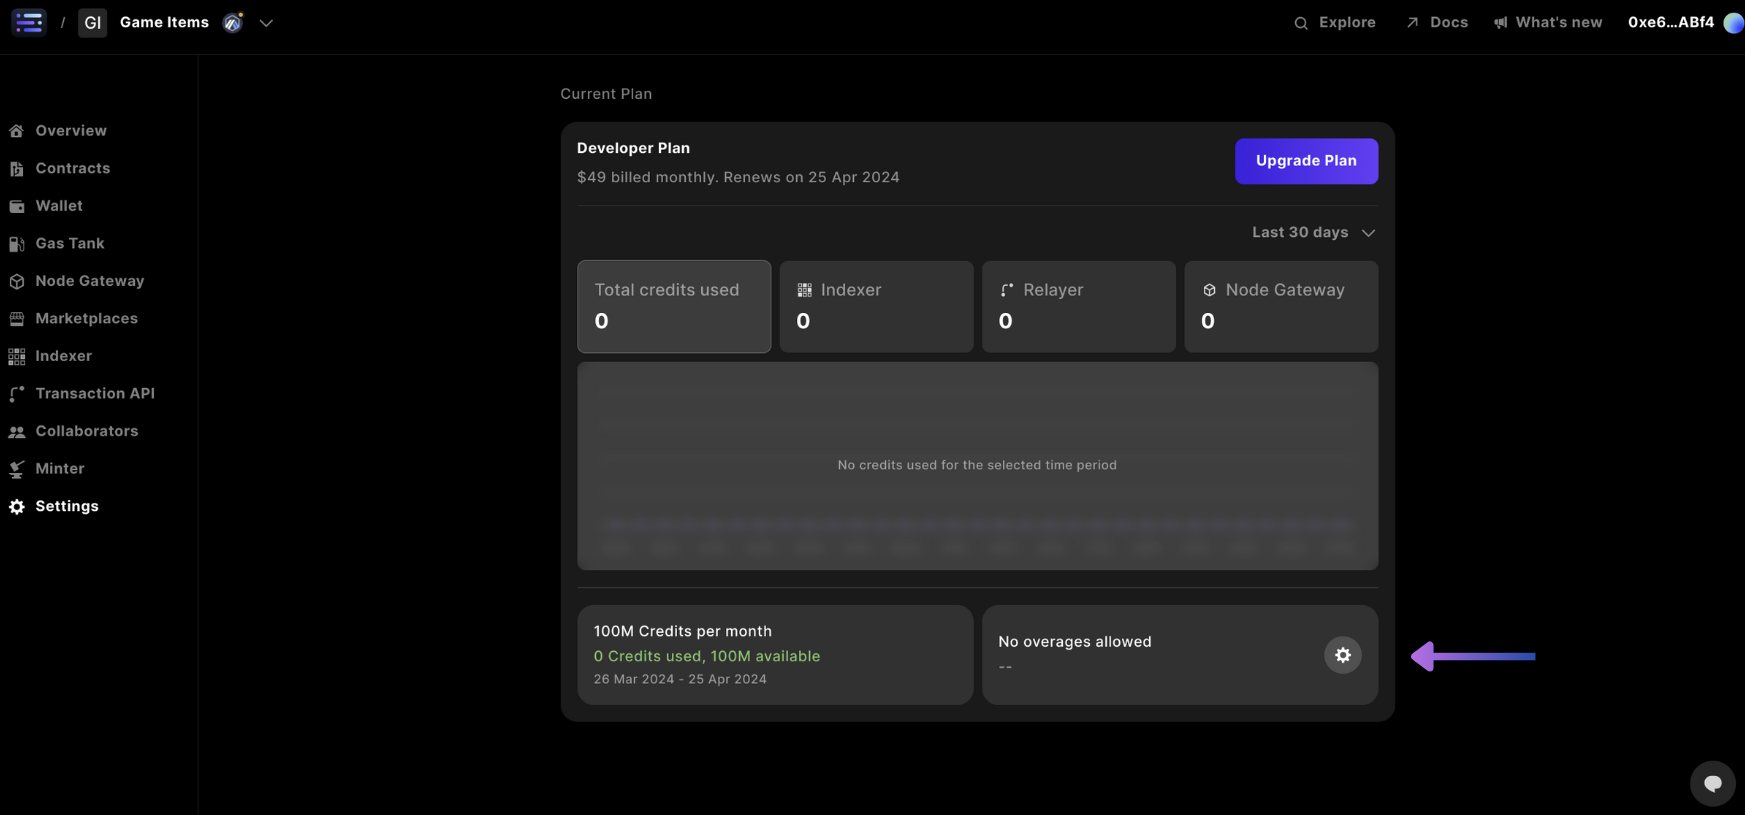The width and height of the screenshot is (1745, 815).
Task: Click the Settings gear icon in sidebar
Action: click(x=17, y=507)
